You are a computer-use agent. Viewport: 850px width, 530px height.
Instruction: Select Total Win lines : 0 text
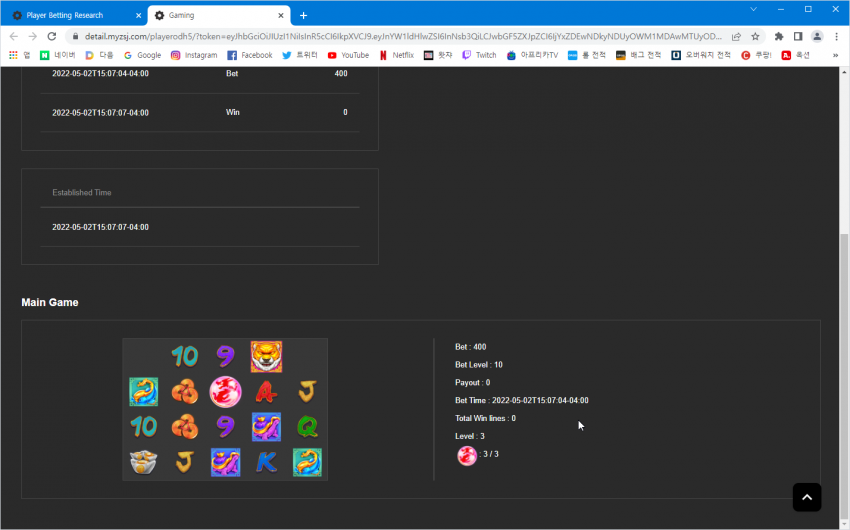click(x=485, y=418)
